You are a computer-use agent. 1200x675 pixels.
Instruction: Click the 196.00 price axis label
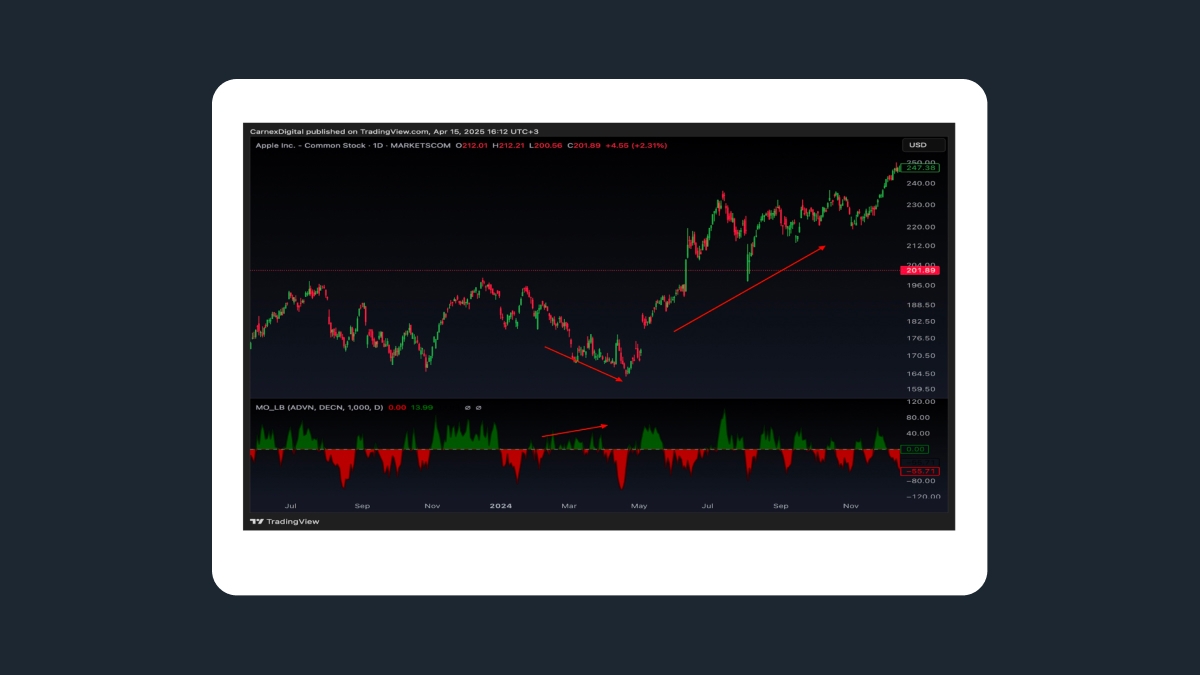tap(921, 285)
